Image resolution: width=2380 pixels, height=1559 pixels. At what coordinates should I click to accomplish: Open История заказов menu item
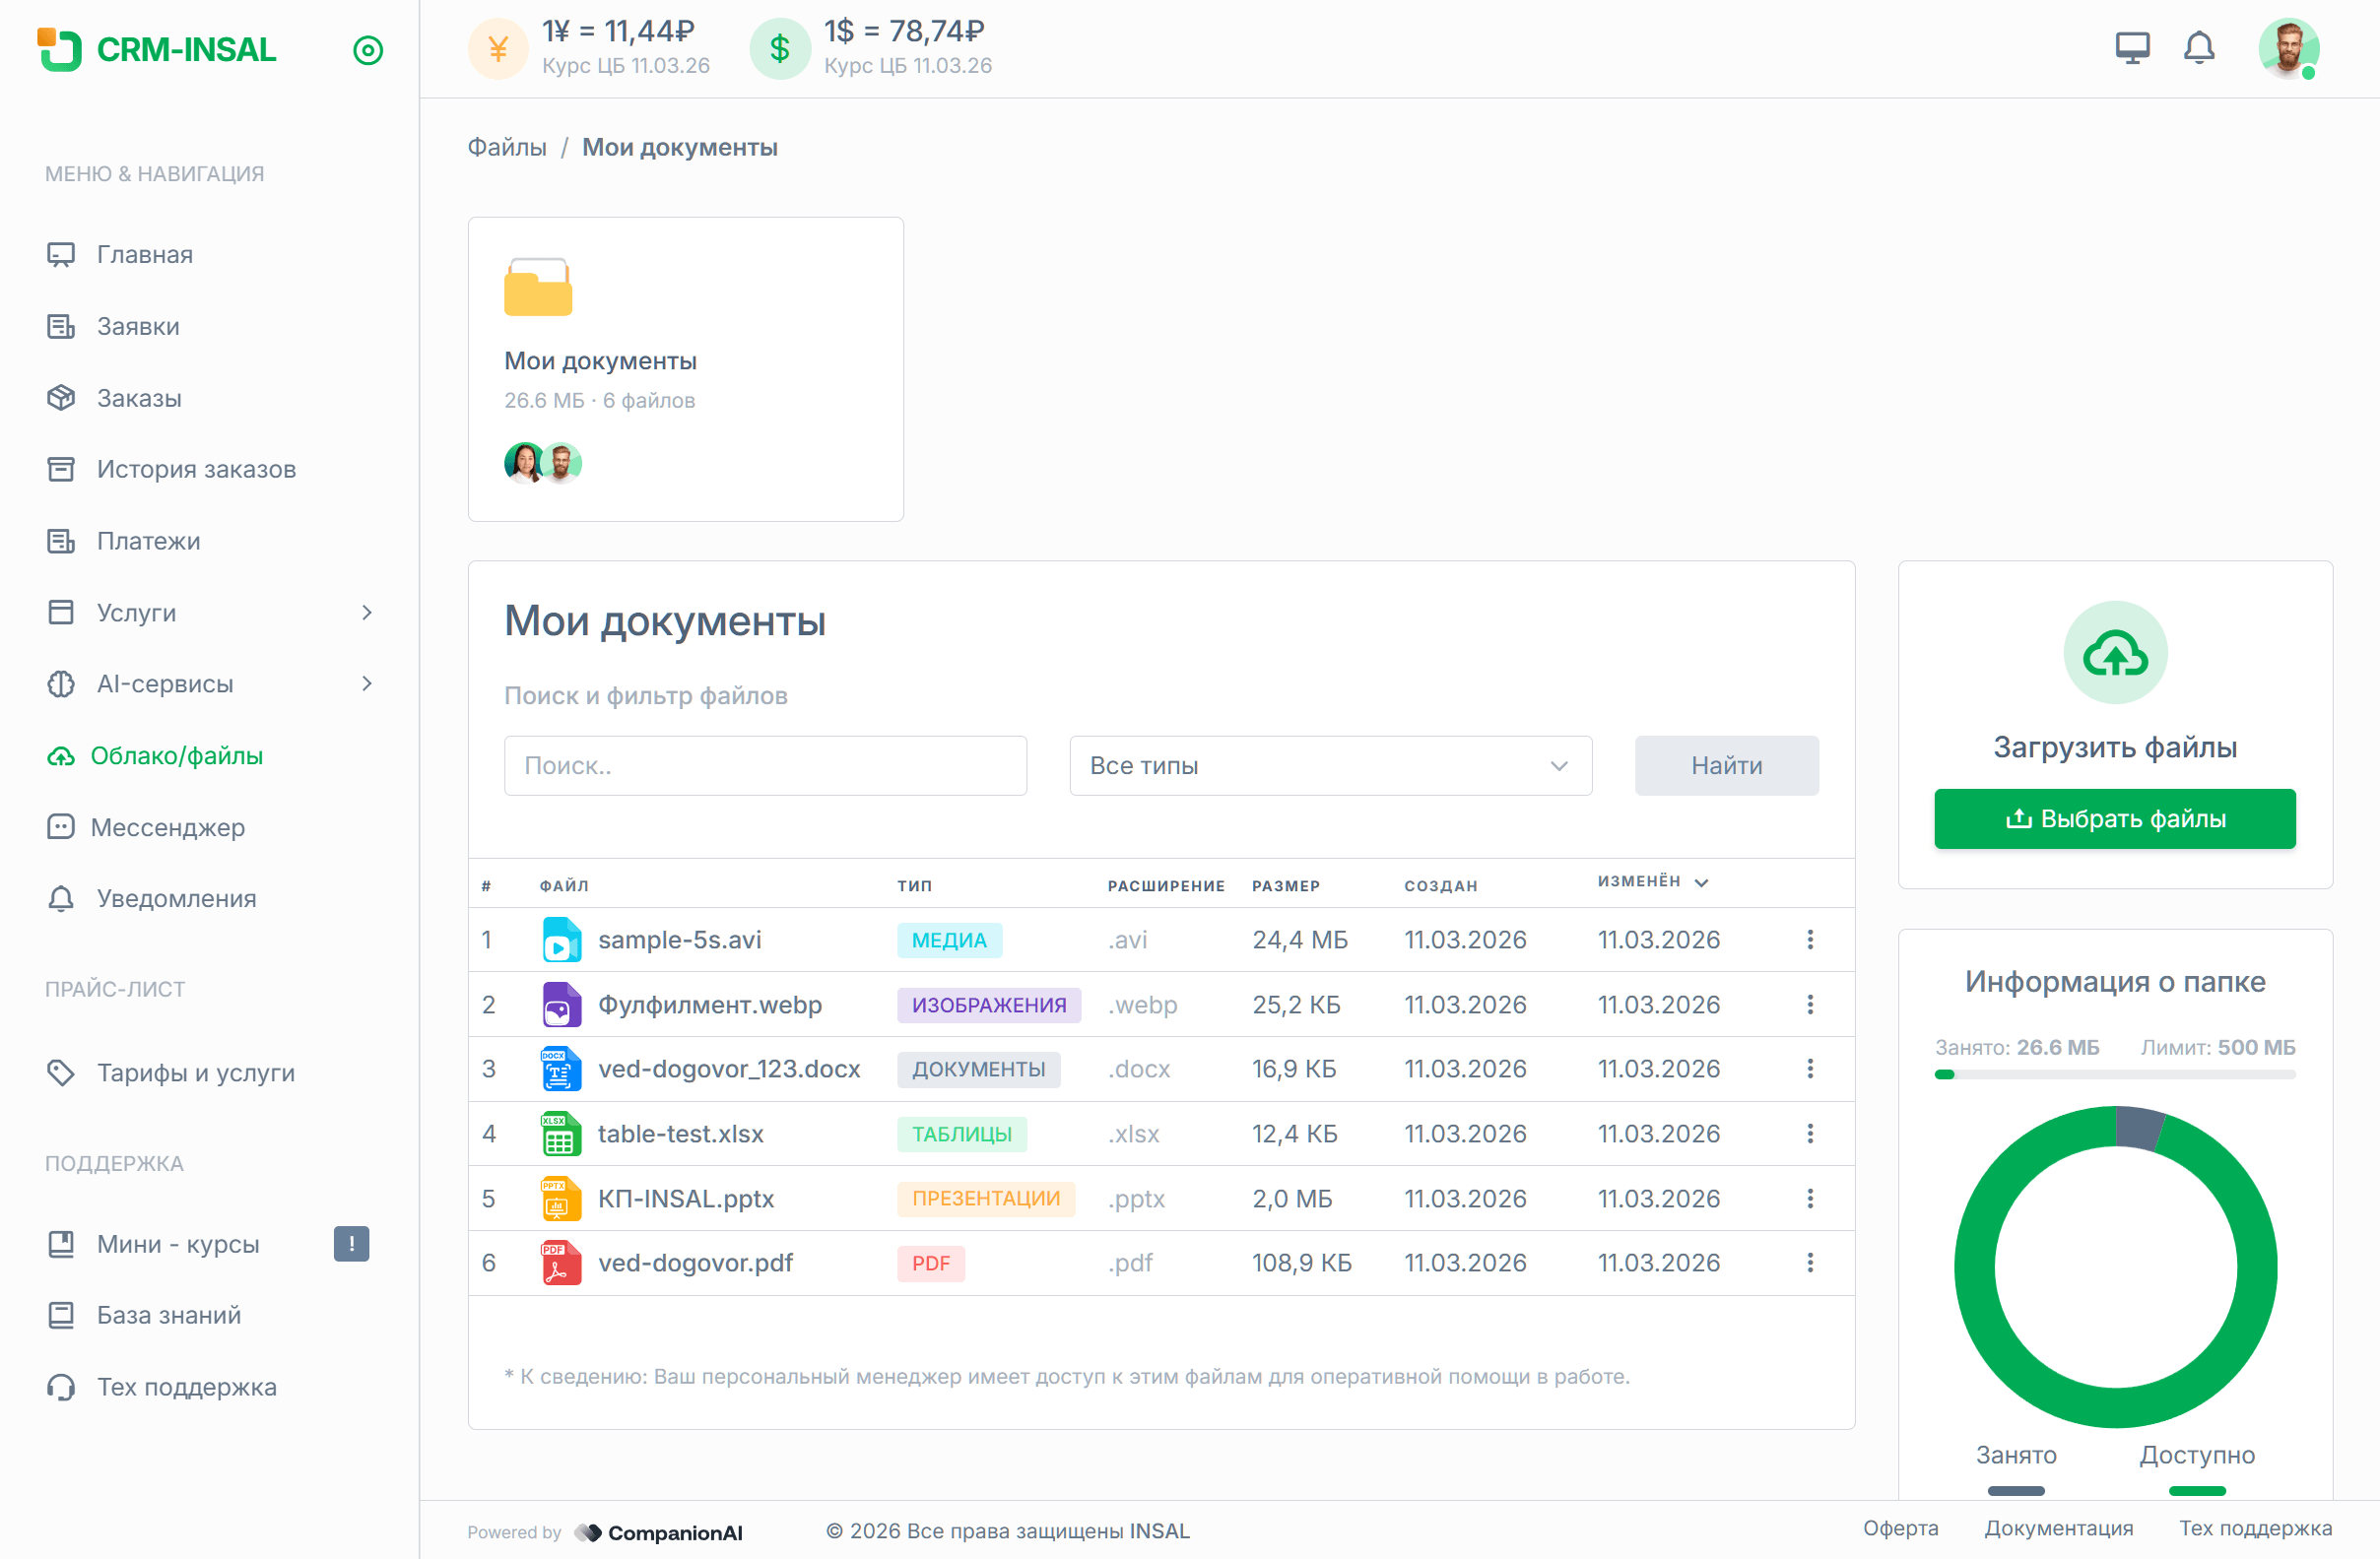tap(196, 469)
